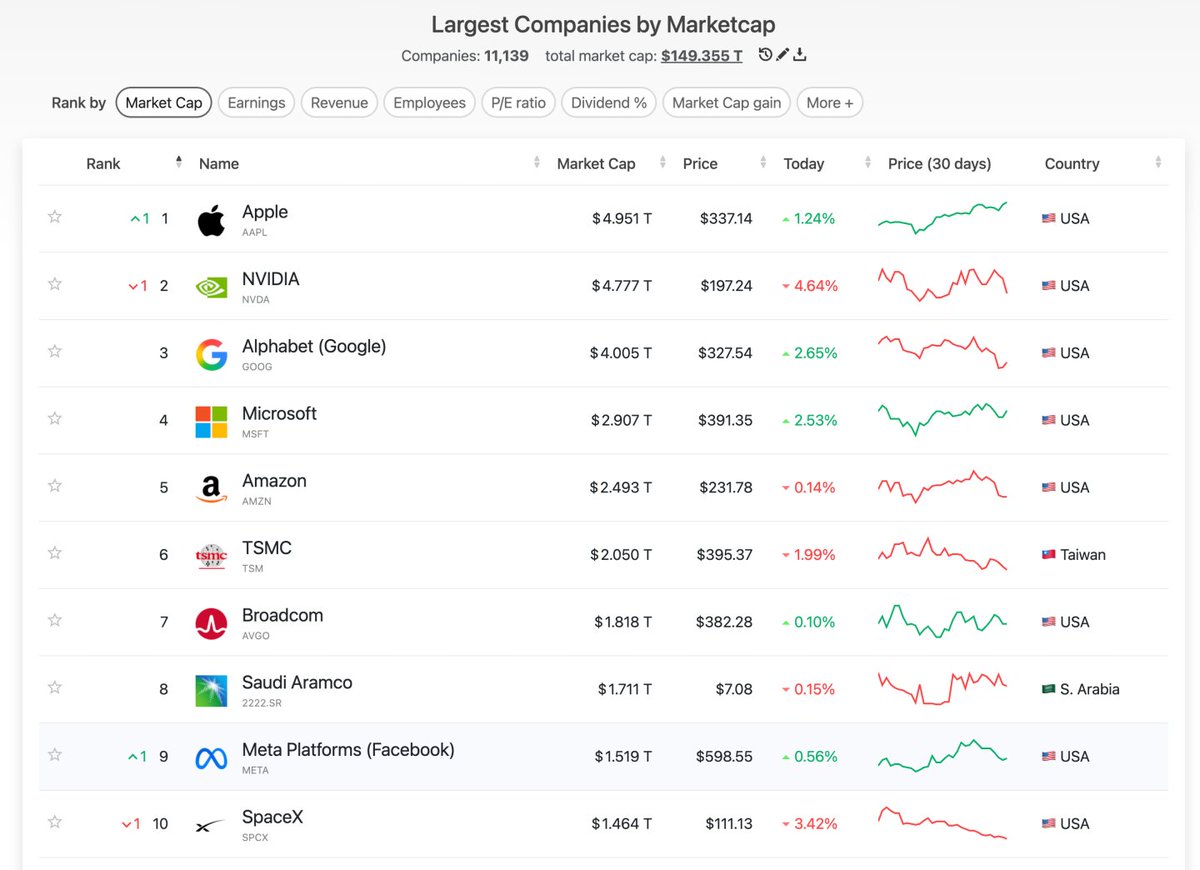This screenshot has height=870, width=1200.
Task: Click the Alphabet Google logo
Action: [211, 354]
